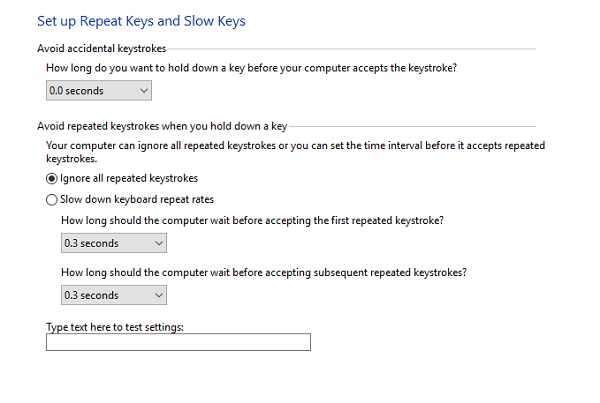Click the Type text here to test settings label
The height and width of the screenshot is (403, 600).
115,327
